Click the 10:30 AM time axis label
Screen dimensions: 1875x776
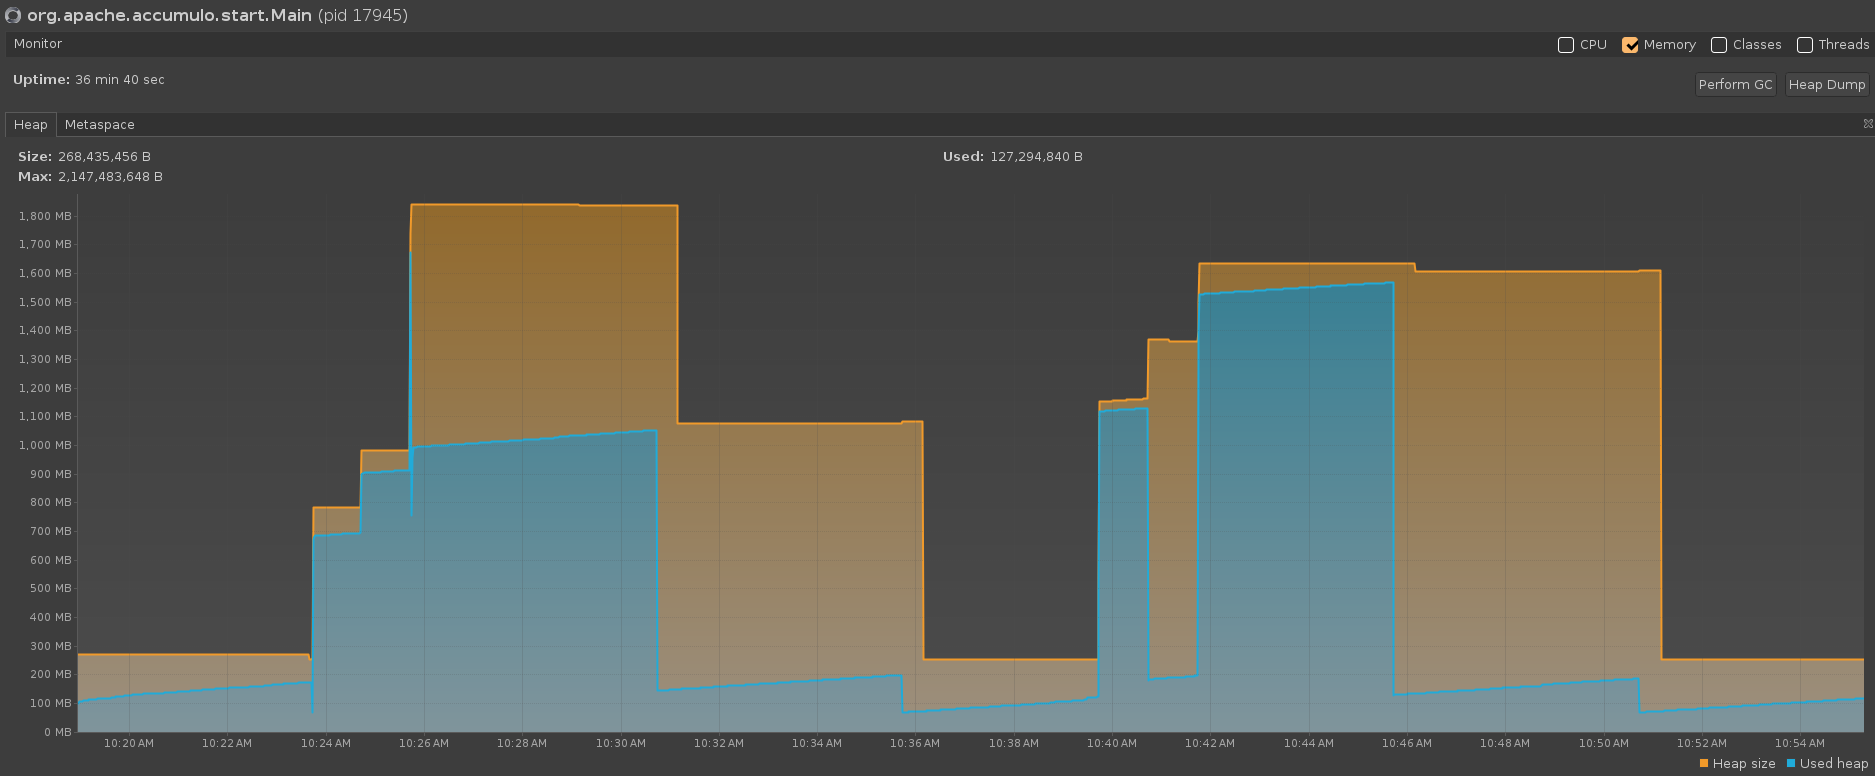point(621,743)
